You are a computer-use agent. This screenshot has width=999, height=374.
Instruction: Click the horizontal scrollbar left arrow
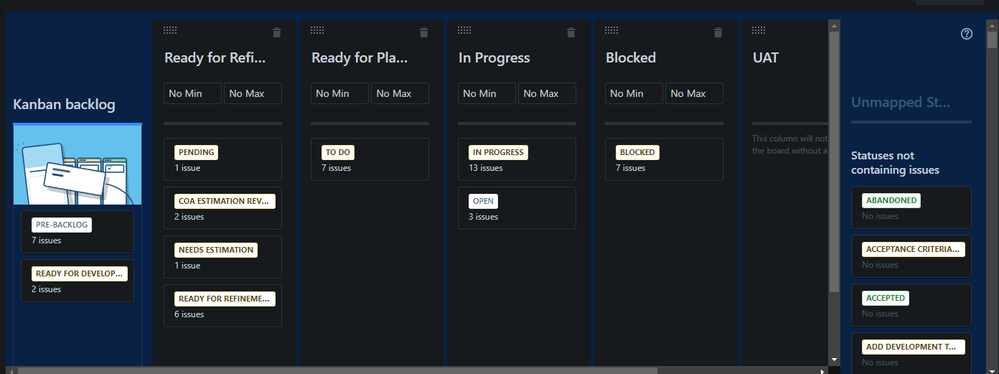11,370
